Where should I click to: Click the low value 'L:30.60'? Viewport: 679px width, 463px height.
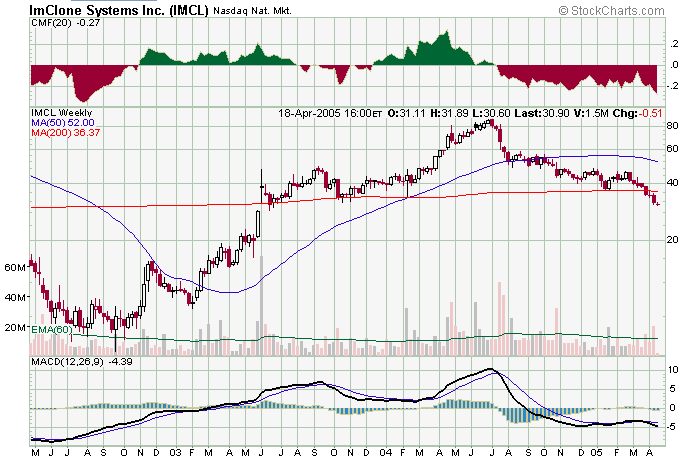[491, 113]
